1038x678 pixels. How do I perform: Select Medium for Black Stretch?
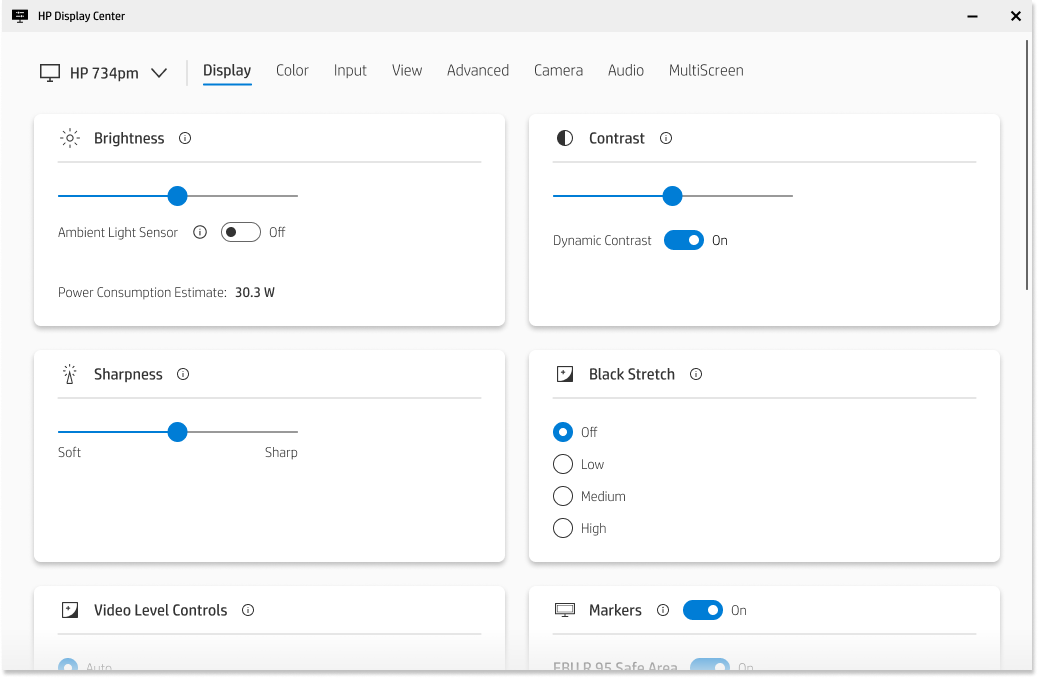pos(563,497)
